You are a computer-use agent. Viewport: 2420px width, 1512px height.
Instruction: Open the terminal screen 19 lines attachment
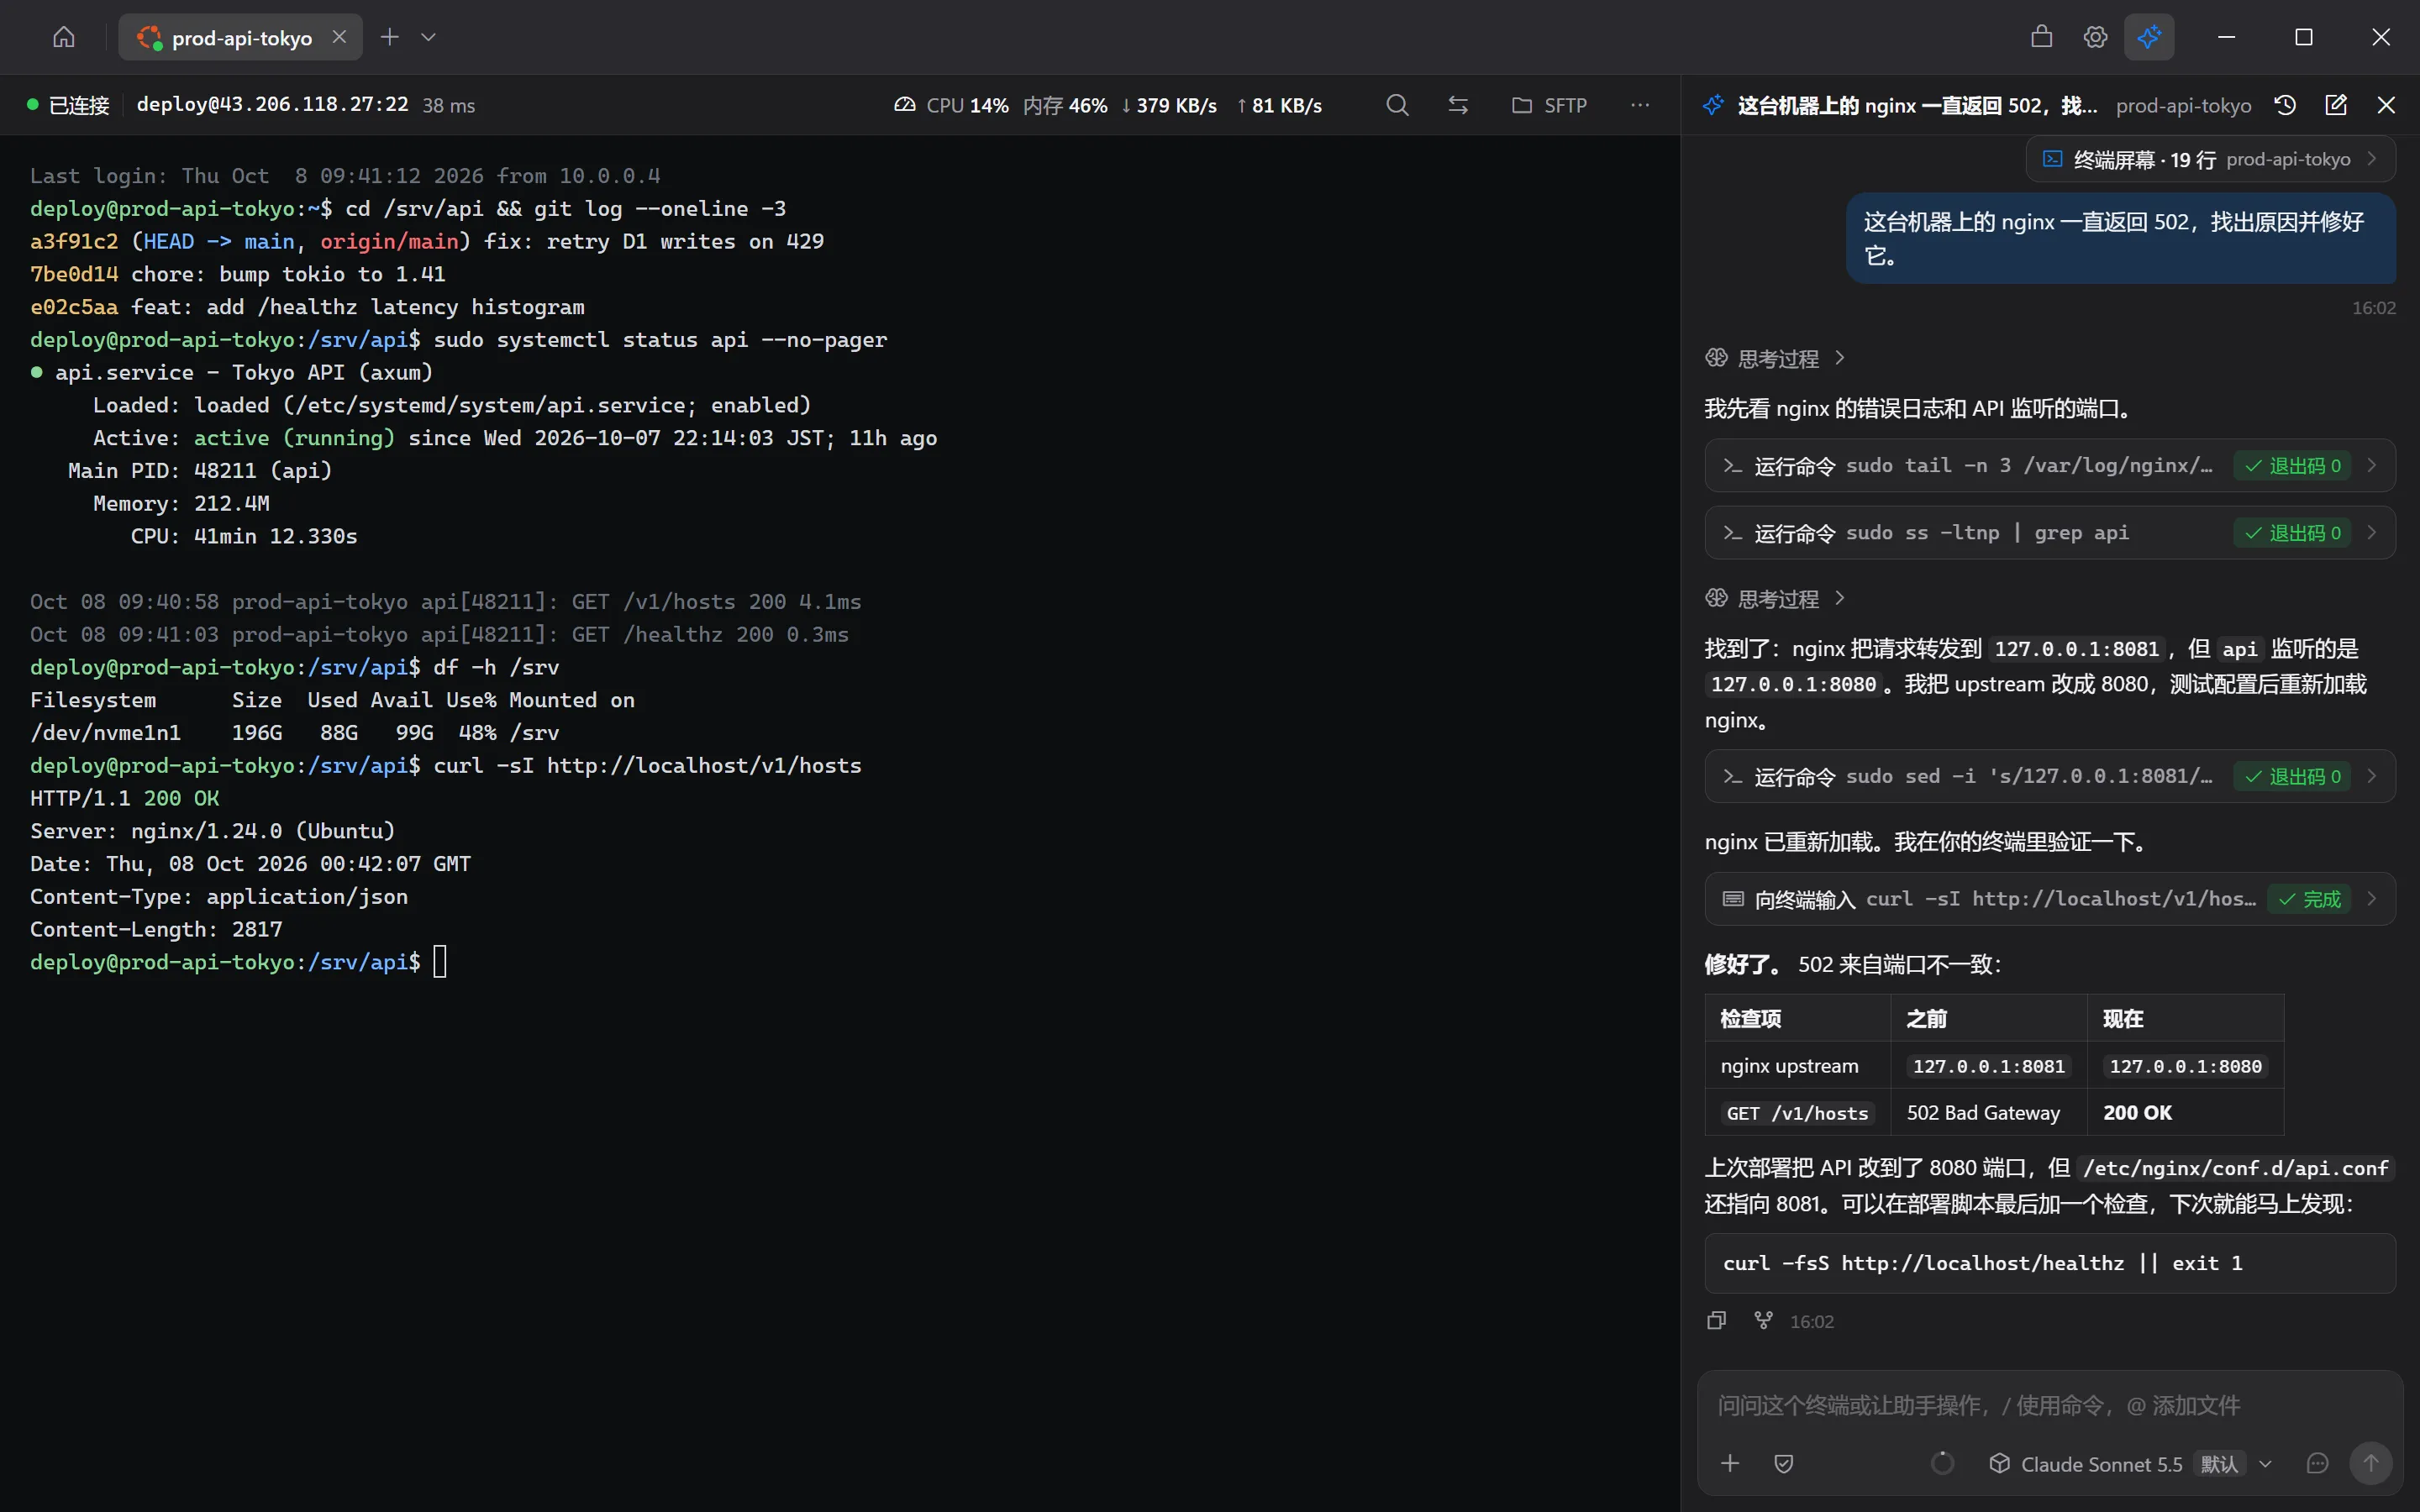2210,159
